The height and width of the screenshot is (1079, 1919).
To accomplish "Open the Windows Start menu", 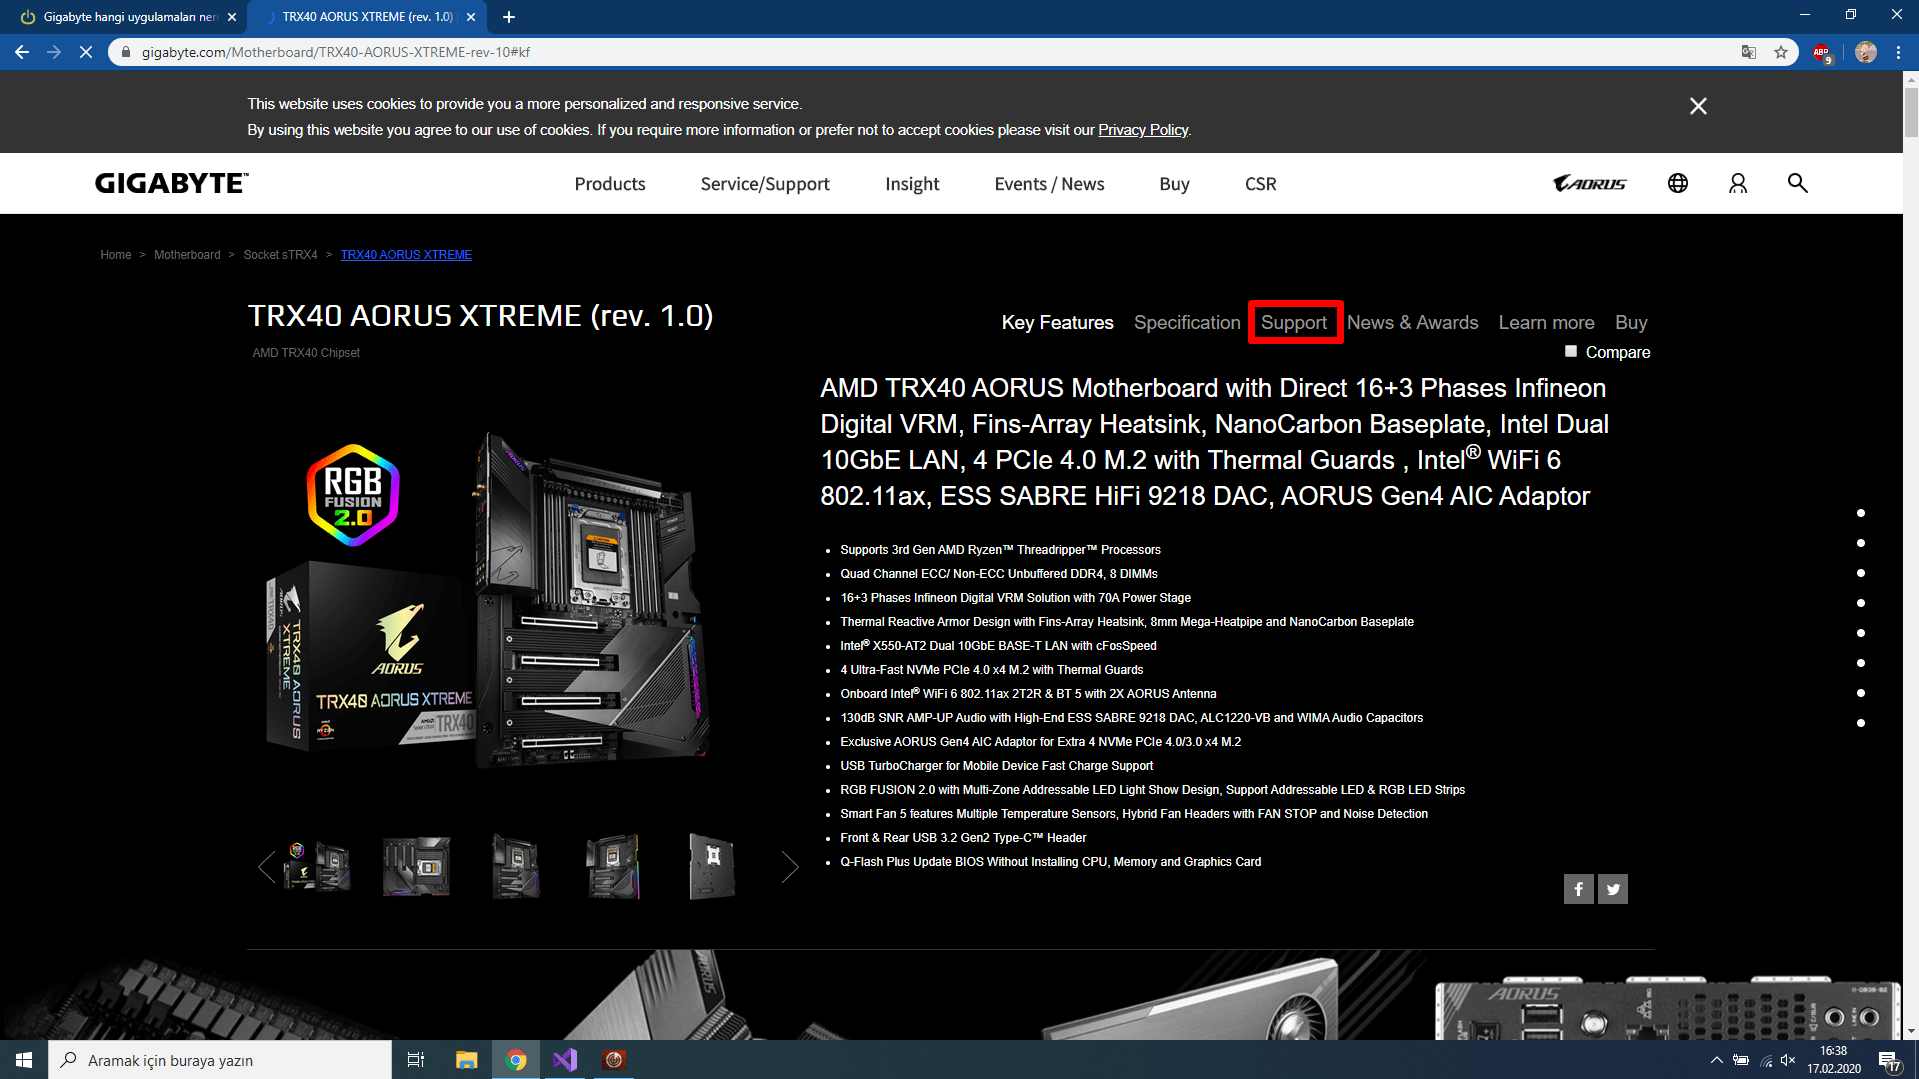I will [24, 1060].
